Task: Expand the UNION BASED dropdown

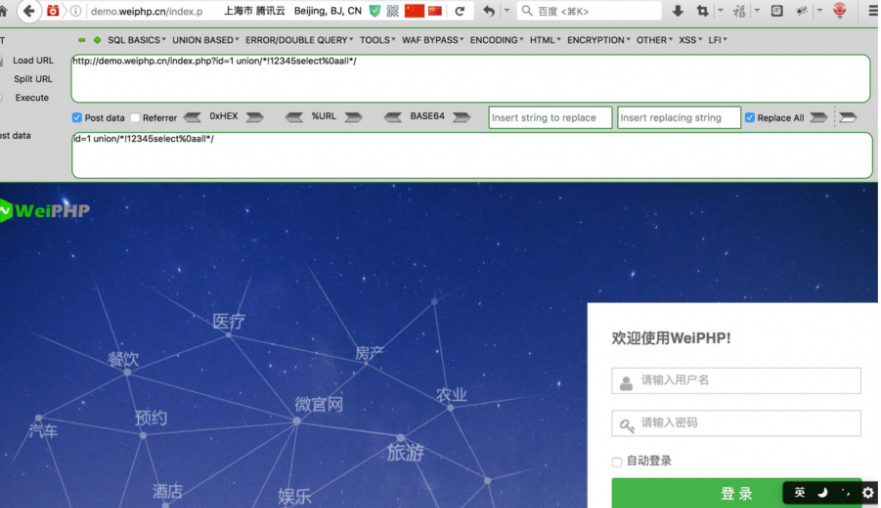Action: click(x=206, y=40)
